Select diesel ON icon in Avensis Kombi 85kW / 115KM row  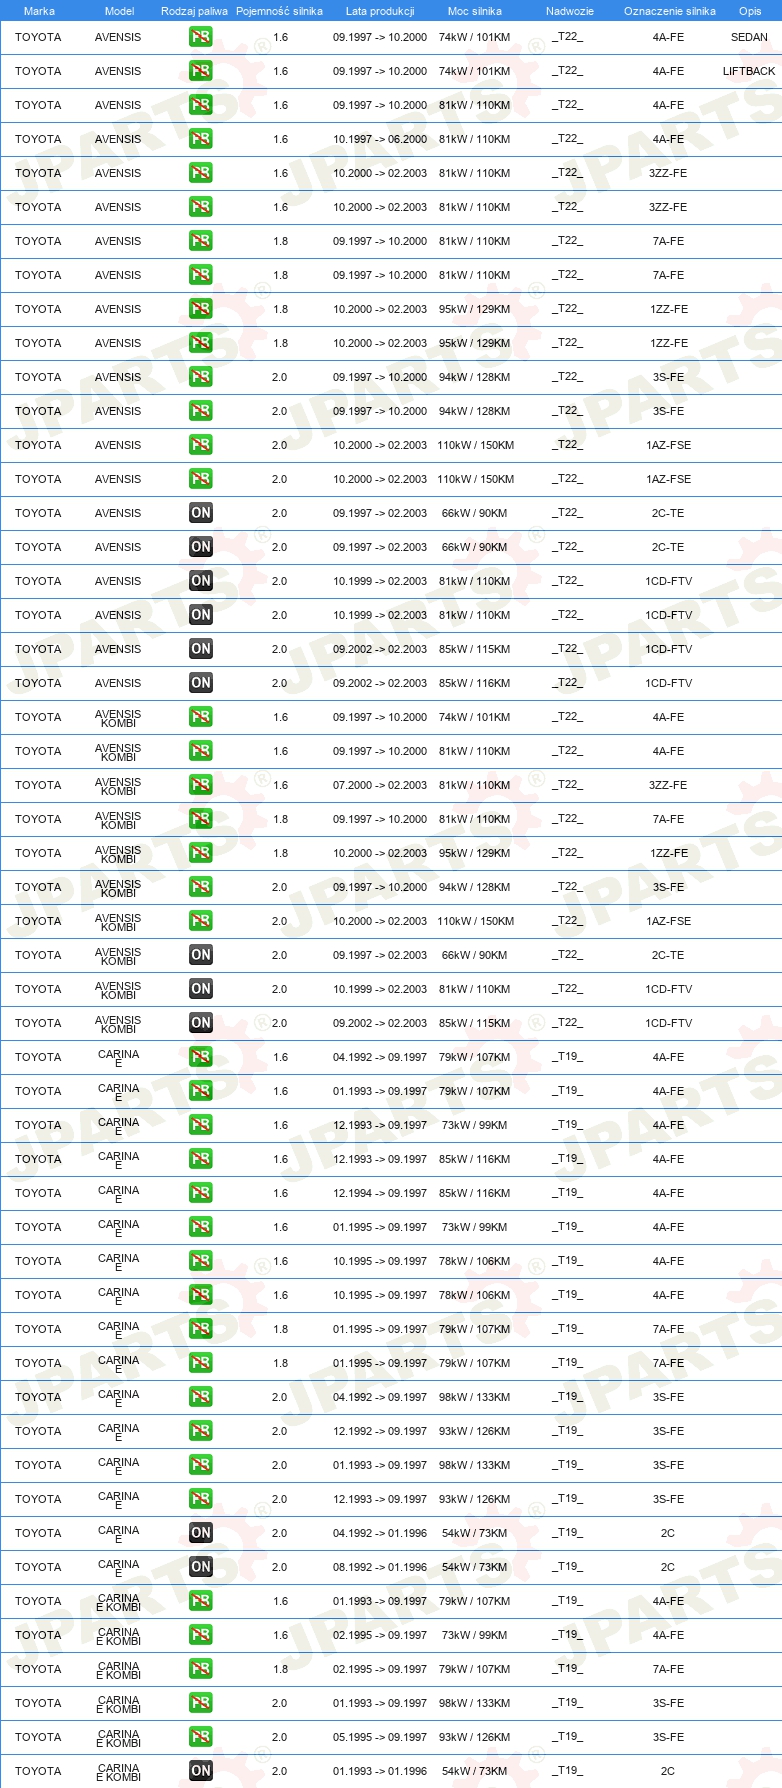[x=201, y=1023]
